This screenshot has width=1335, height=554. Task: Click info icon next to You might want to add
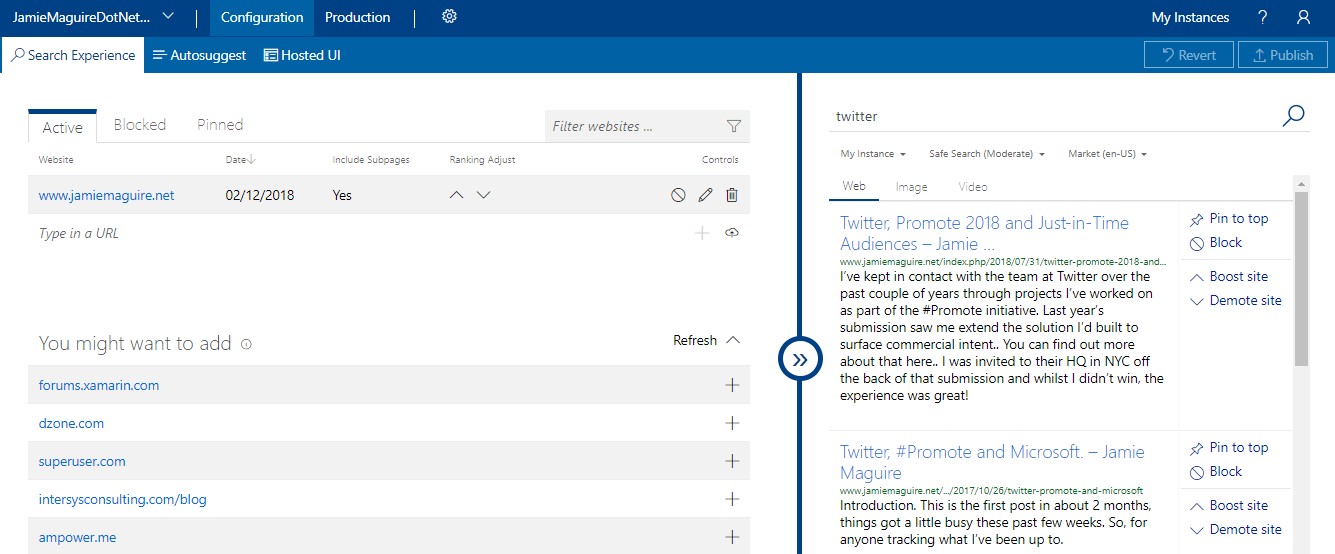click(246, 344)
